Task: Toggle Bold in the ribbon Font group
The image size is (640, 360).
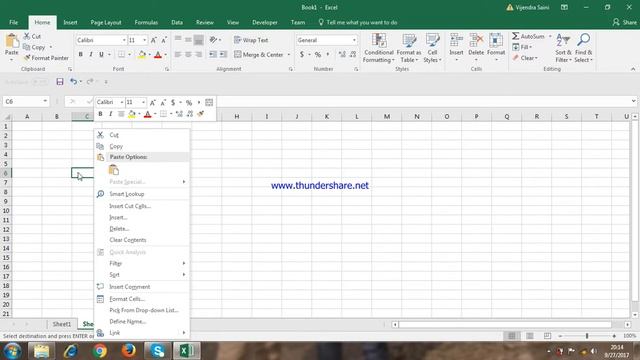Action: 80,54
